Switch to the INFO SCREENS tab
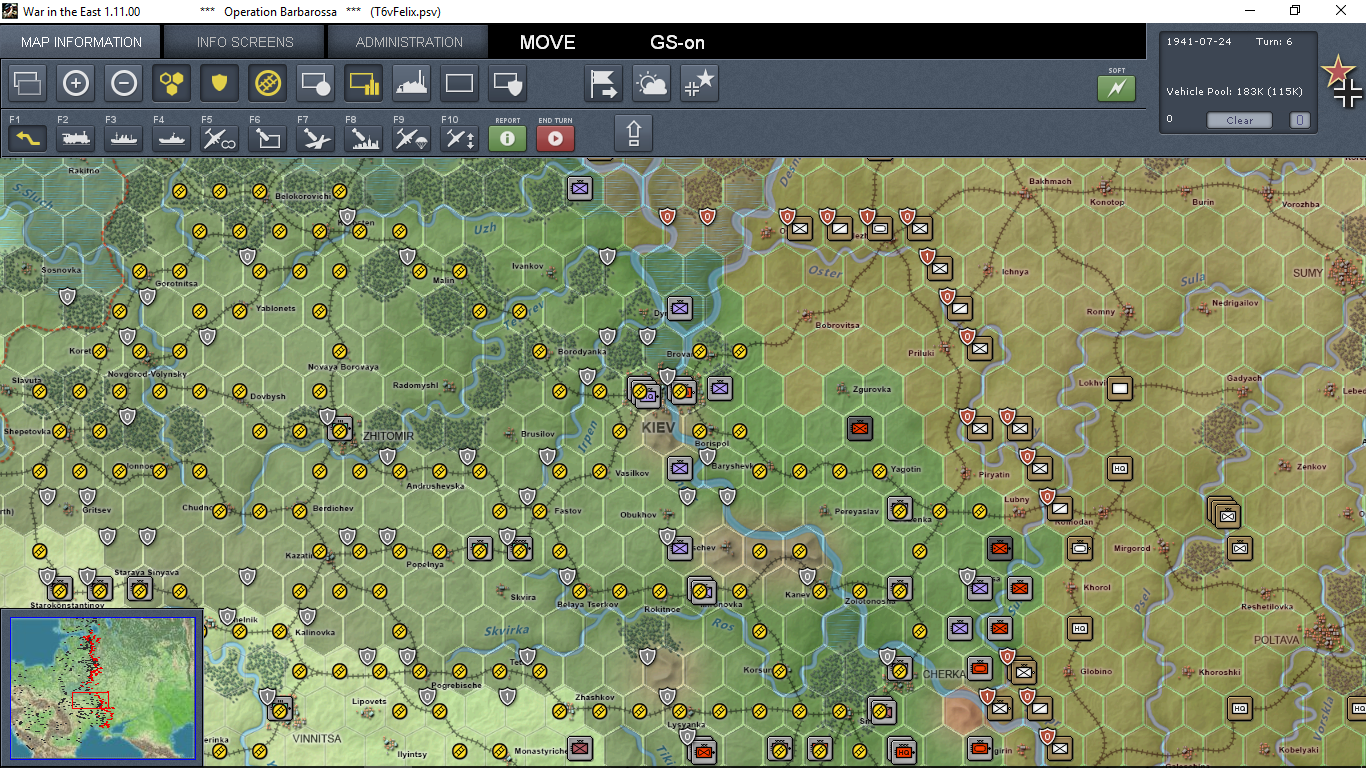The height and width of the screenshot is (768, 1366). (245, 42)
